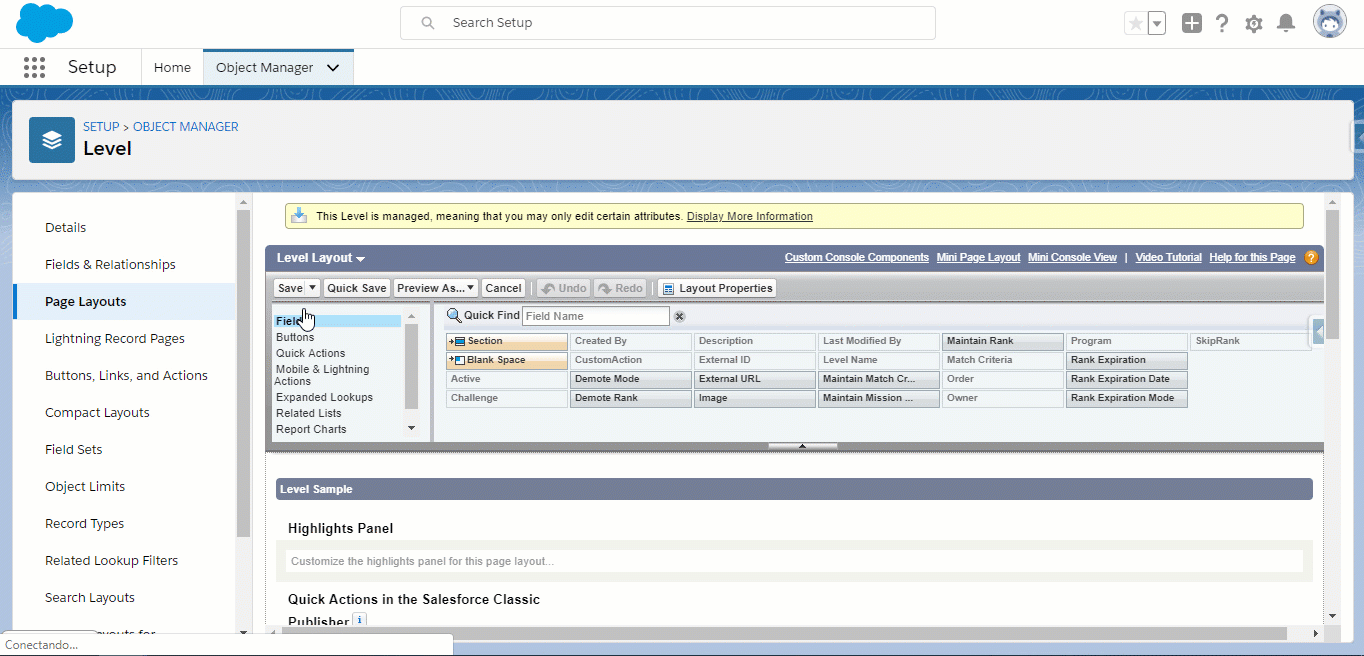This screenshot has height=656, width=1364.
Task: Select the Section palette item
Action: 507,341
